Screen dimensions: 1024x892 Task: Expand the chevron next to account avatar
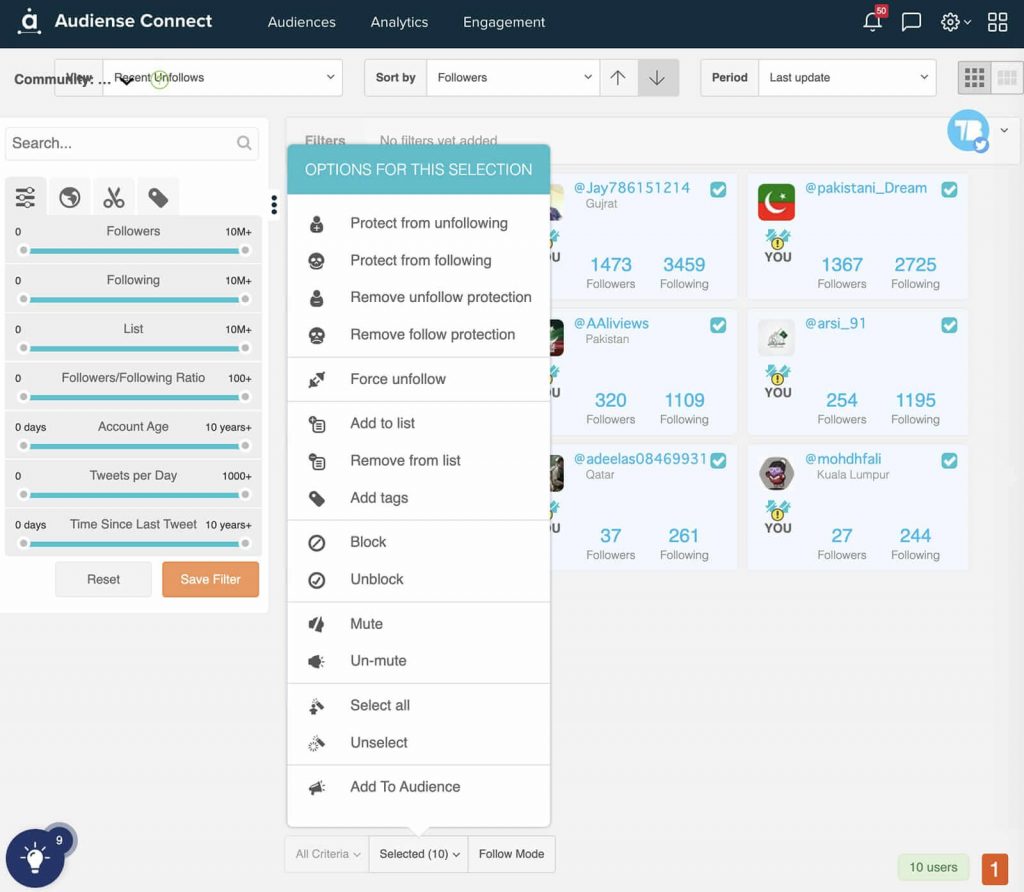point(1004,130)
